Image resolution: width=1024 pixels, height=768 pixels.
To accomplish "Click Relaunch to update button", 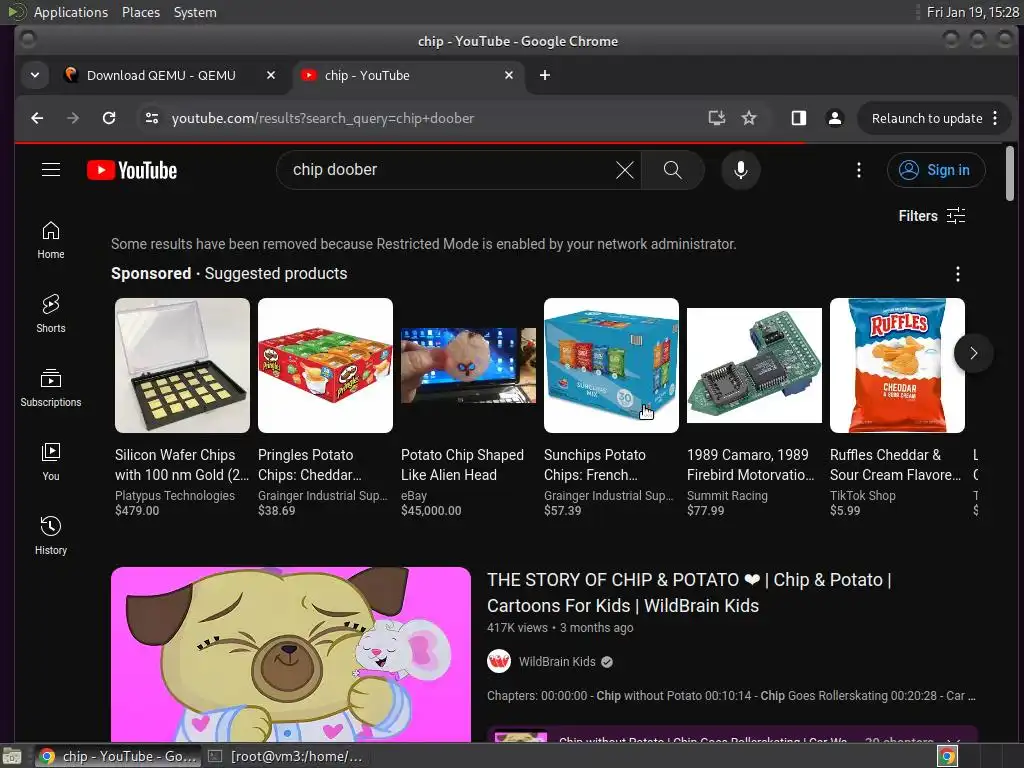I will pyautogui.click(x=934, y=118).
